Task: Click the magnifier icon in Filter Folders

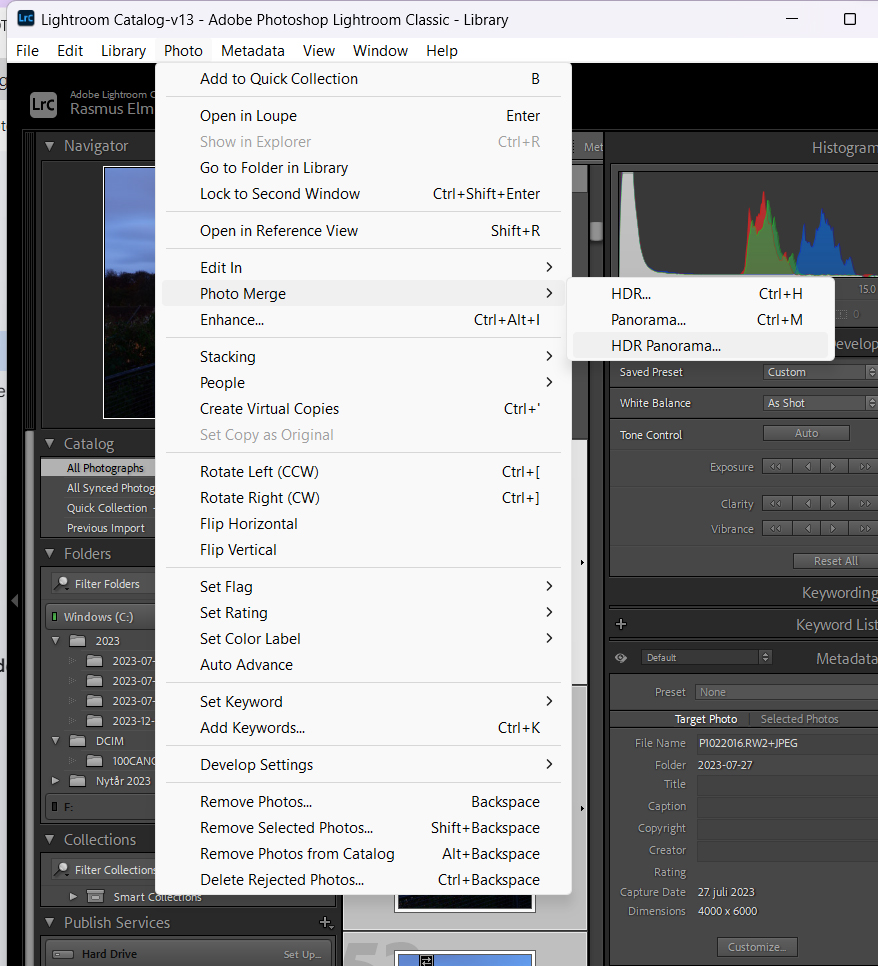Action: pyautogui.click(x=62, y=584)
